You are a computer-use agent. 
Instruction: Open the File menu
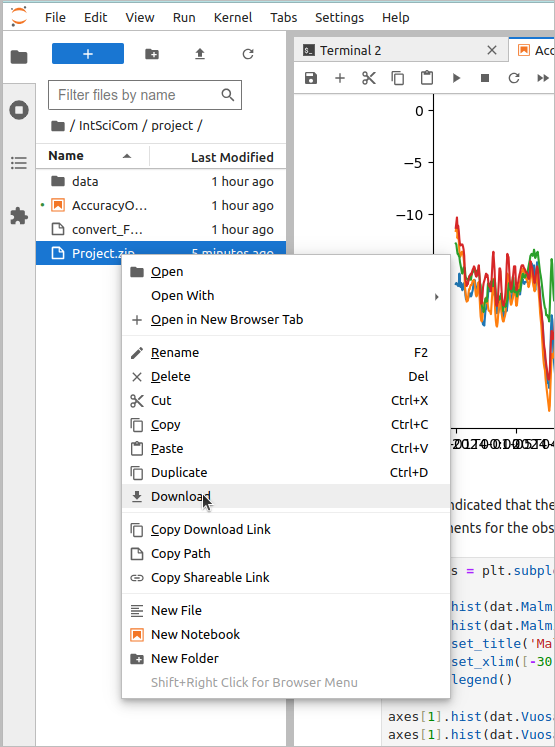(55, 18)
